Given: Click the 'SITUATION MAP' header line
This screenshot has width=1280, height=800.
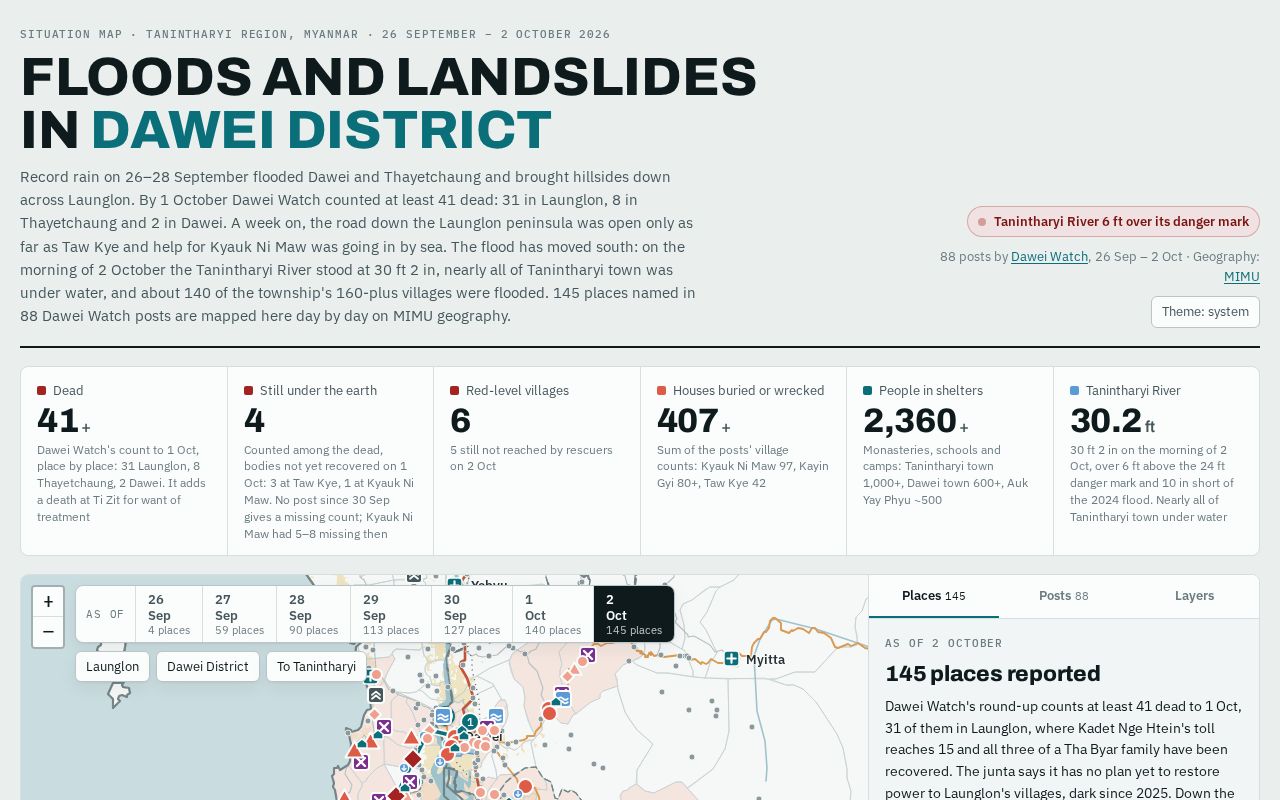Looking at the screenshot, I should coord(315,34).
